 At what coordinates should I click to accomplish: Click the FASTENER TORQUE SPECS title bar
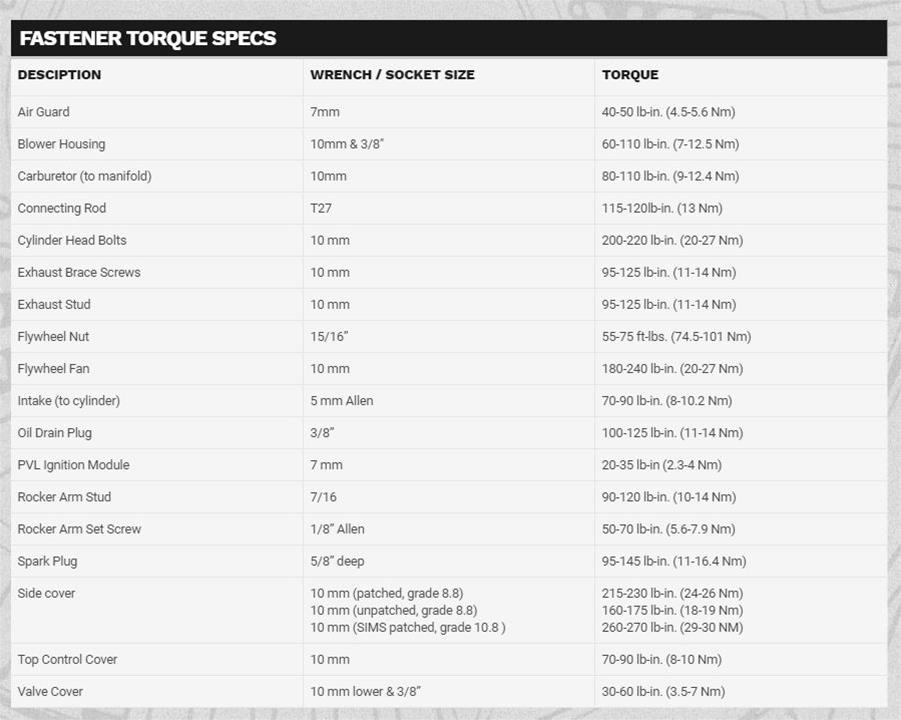point(449,38)
